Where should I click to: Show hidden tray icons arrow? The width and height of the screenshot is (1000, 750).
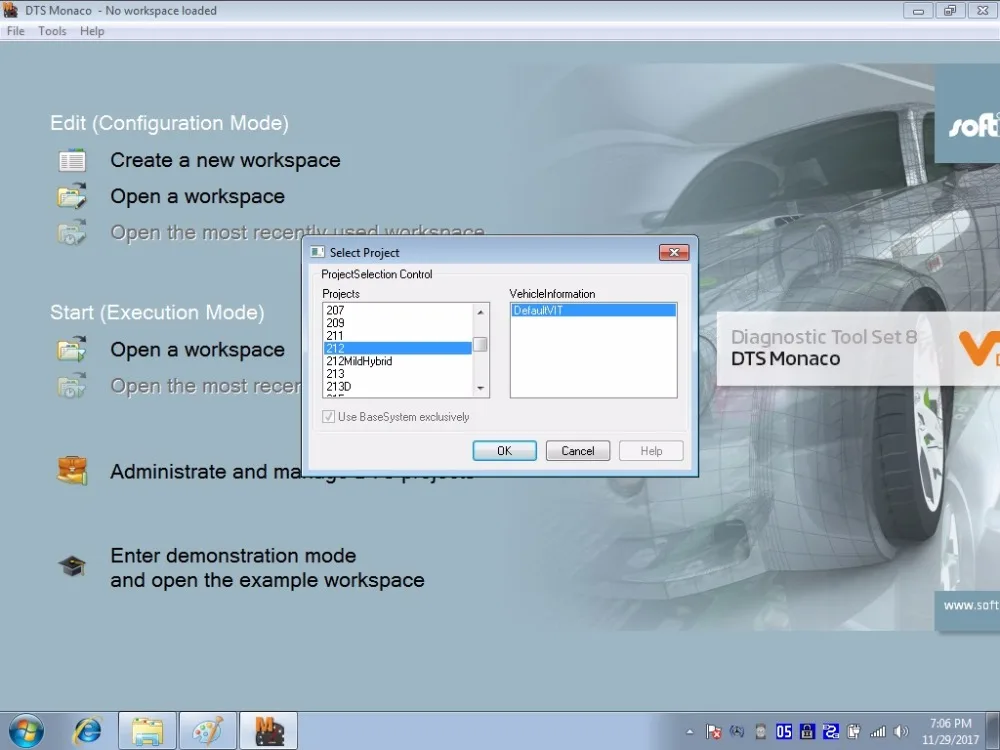coord(689,732)
